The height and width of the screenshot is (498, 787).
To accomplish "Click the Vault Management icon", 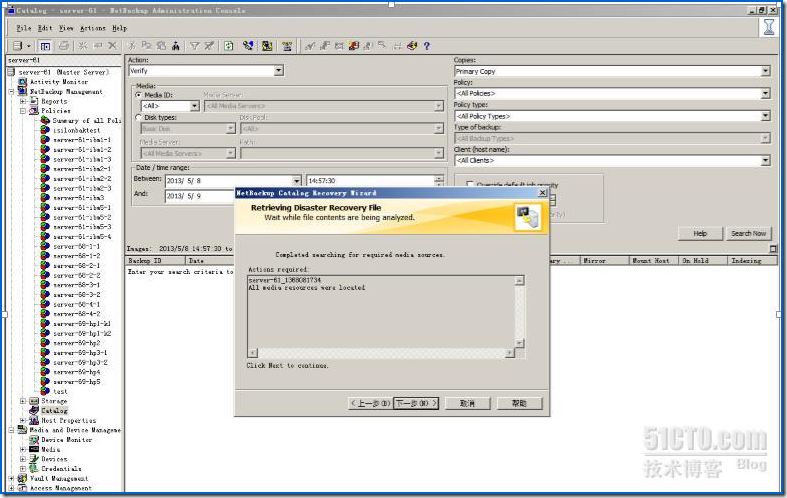I will coord(23,478).
